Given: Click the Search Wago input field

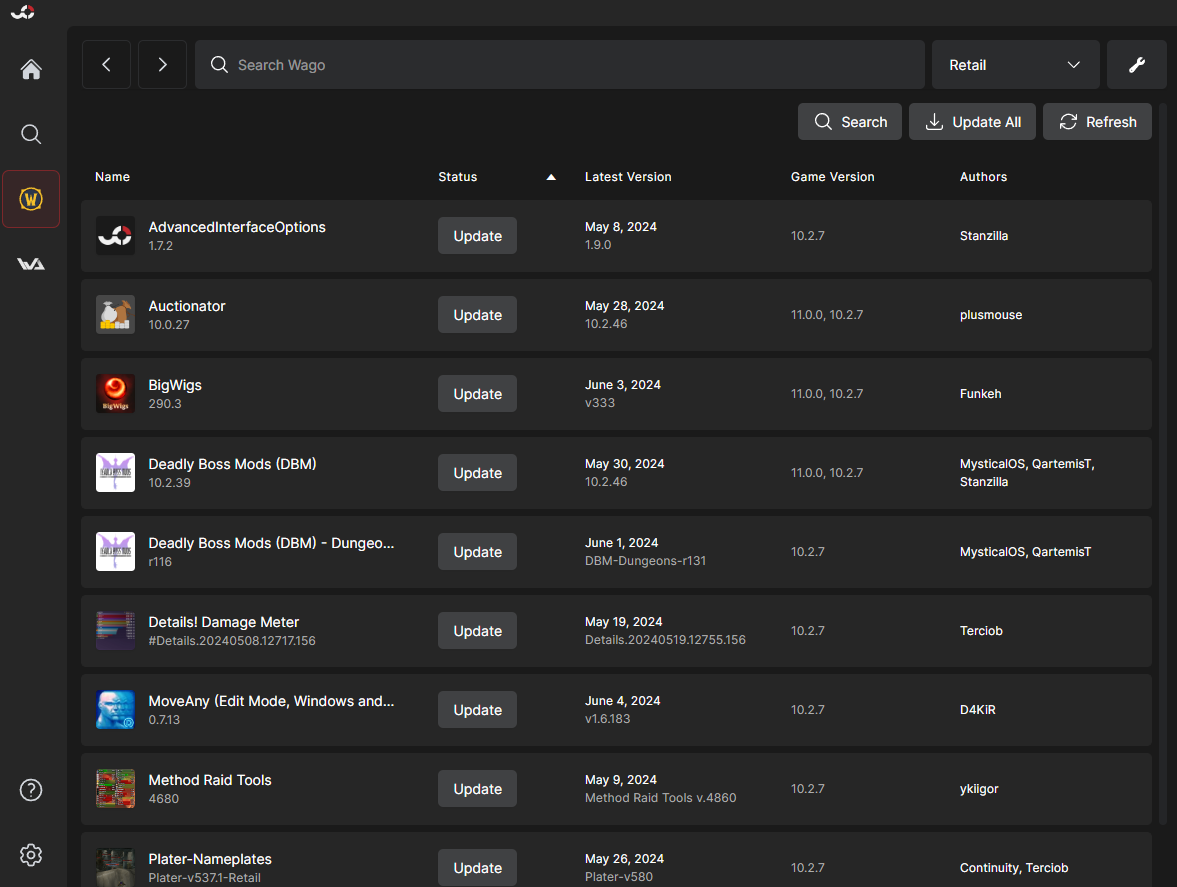Looking at the screenshot, I should tap(560, 65).
